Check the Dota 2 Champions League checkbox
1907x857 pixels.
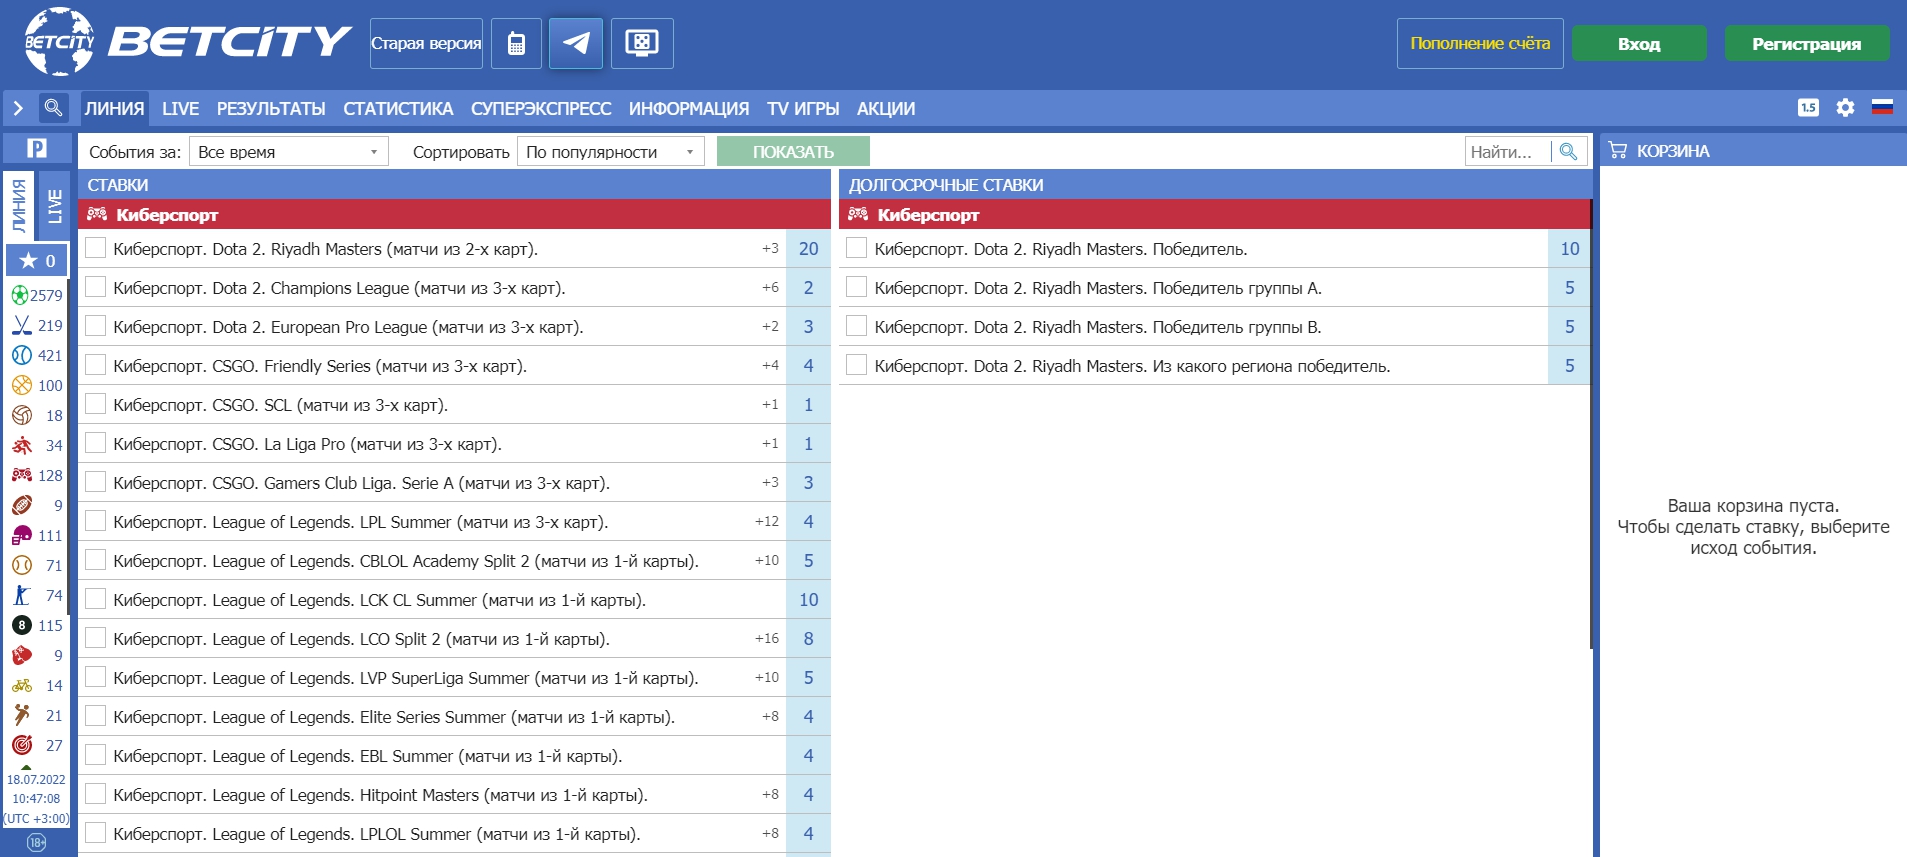[96, 288]
